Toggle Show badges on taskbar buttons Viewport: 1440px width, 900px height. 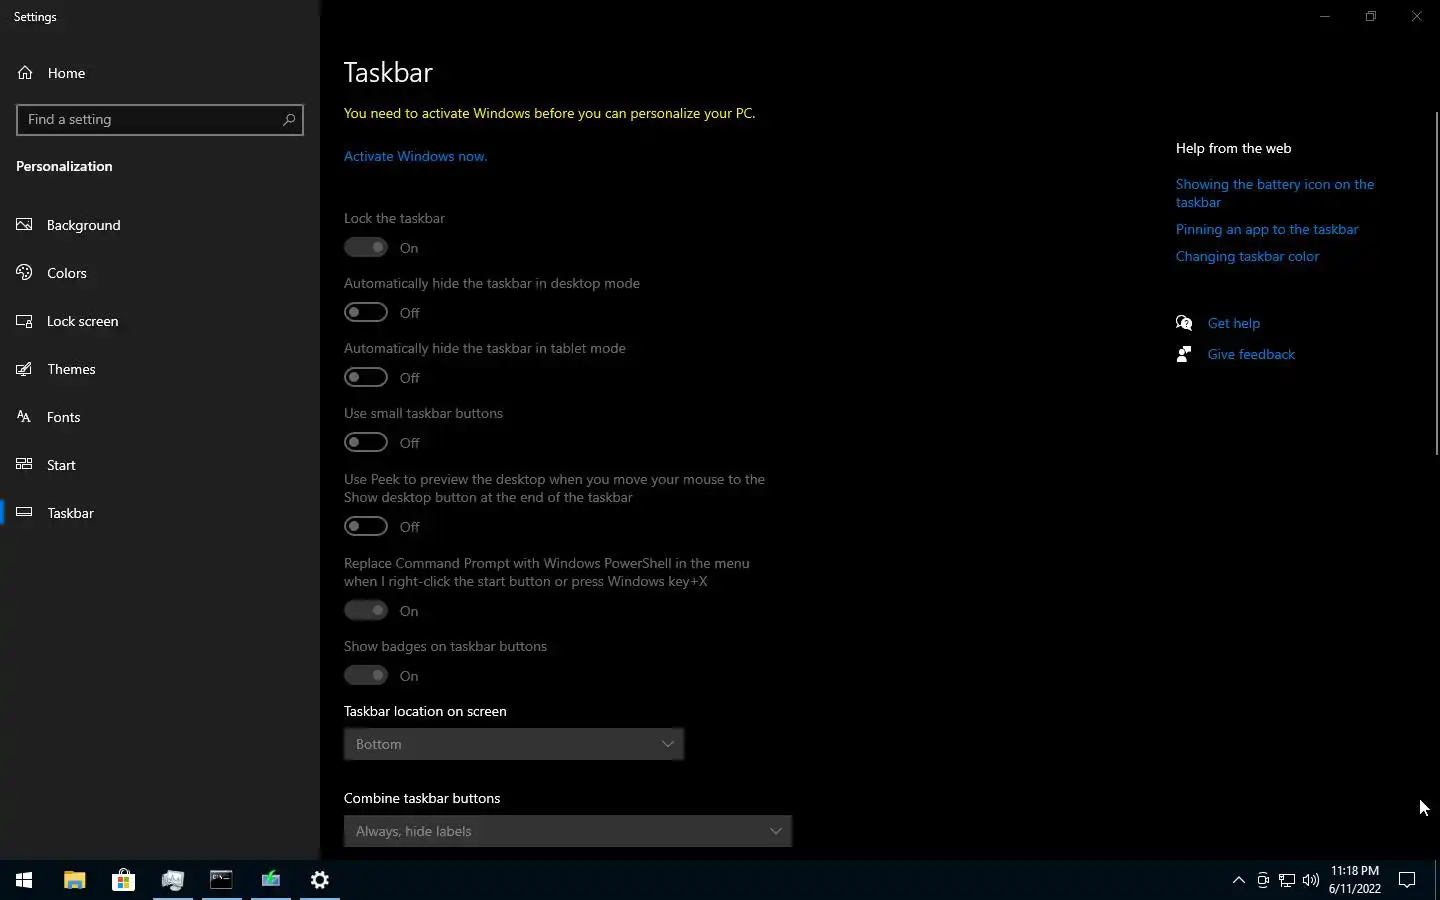pyautogui.click(x=366, y=675)
